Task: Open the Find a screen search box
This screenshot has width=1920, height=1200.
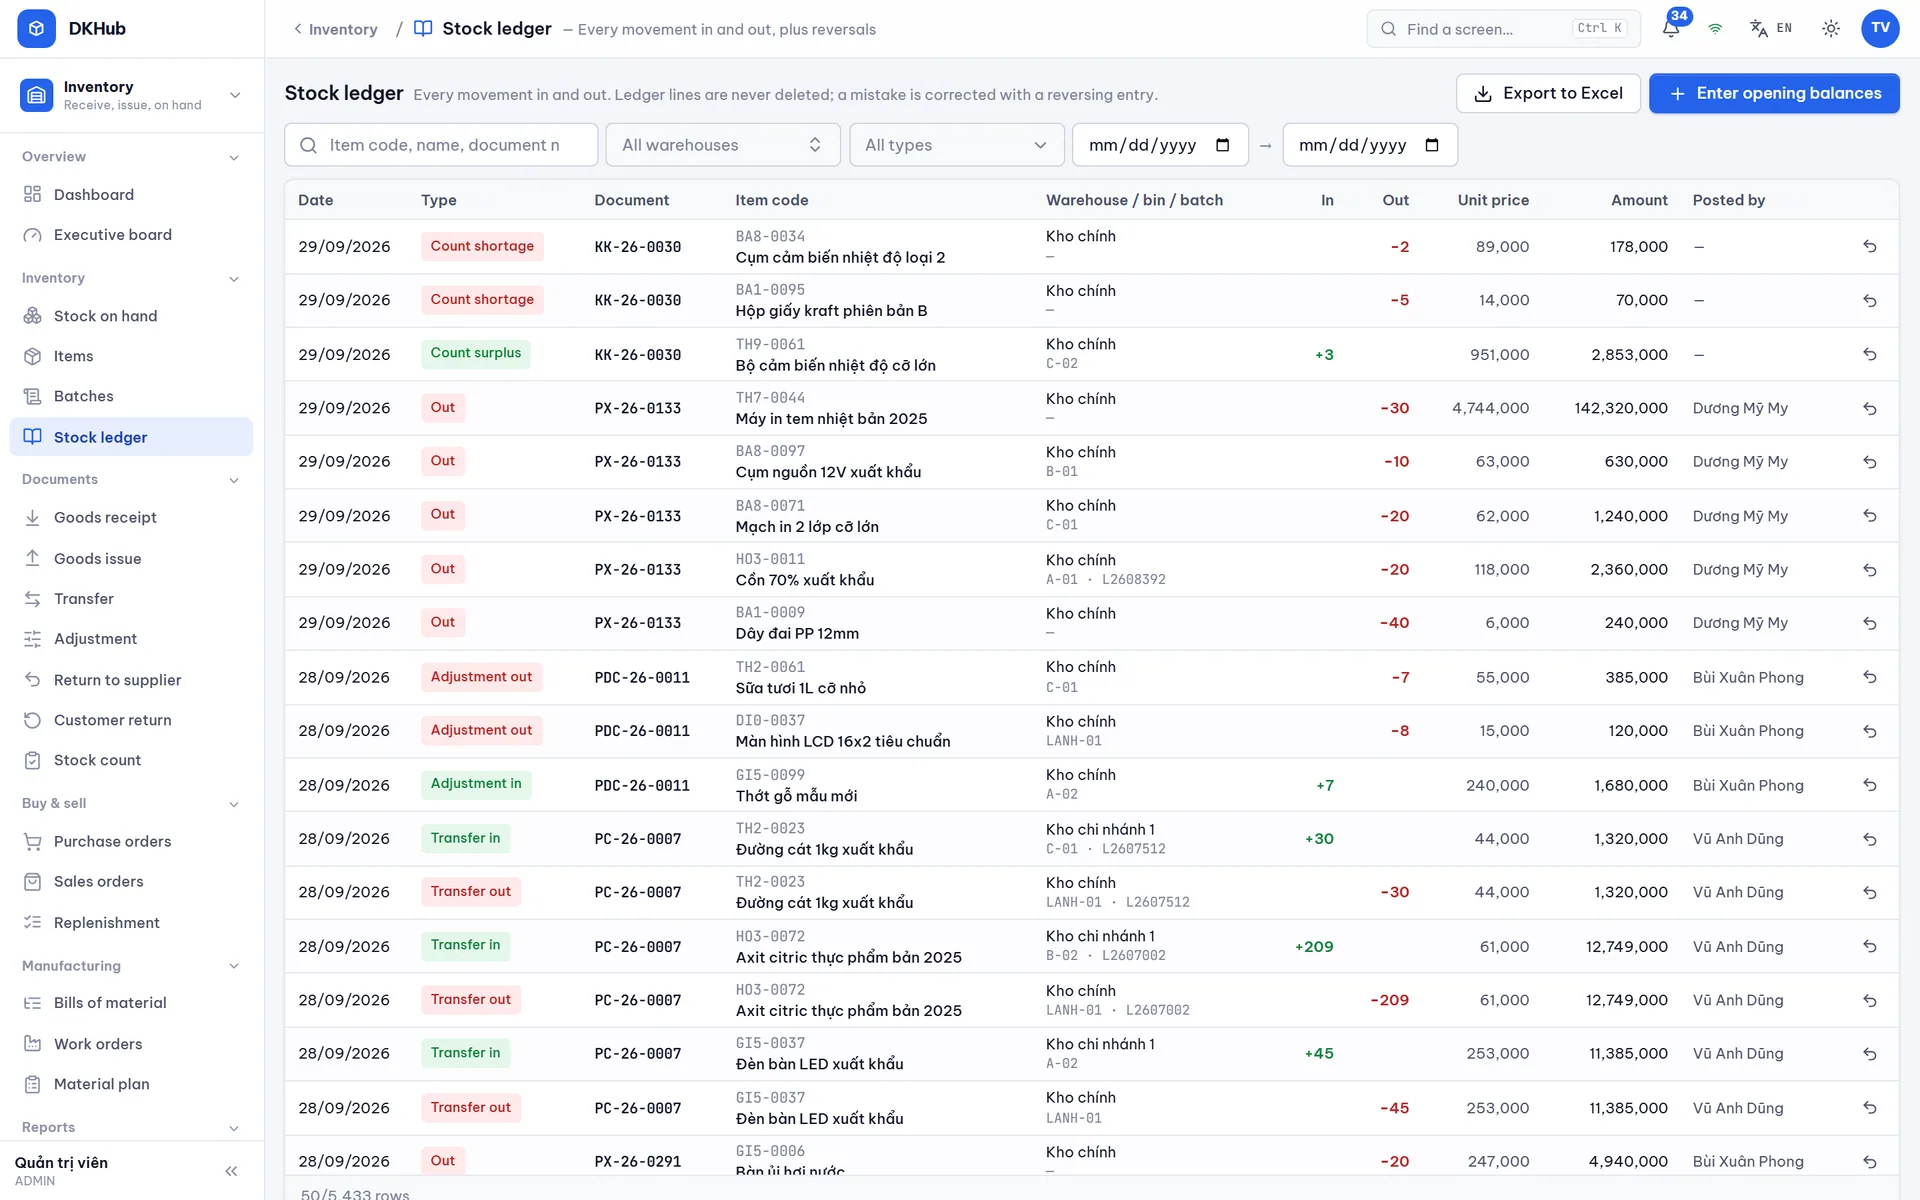Action: click(1503, 28)
